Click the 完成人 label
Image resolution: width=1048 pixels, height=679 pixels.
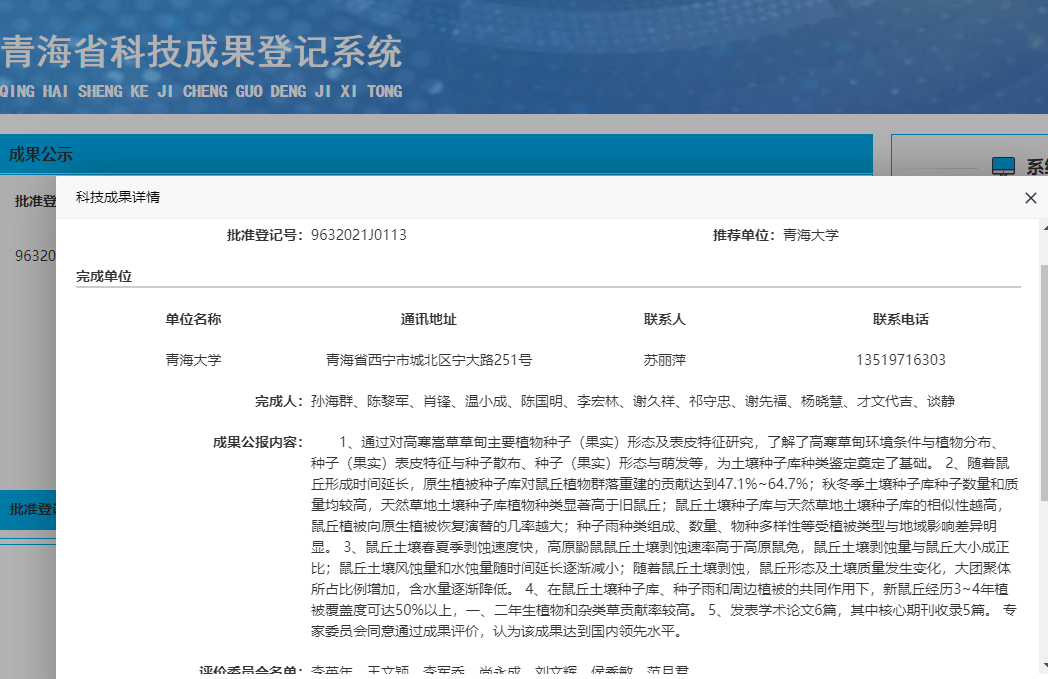pyautogui.click(x=279, y=402)
